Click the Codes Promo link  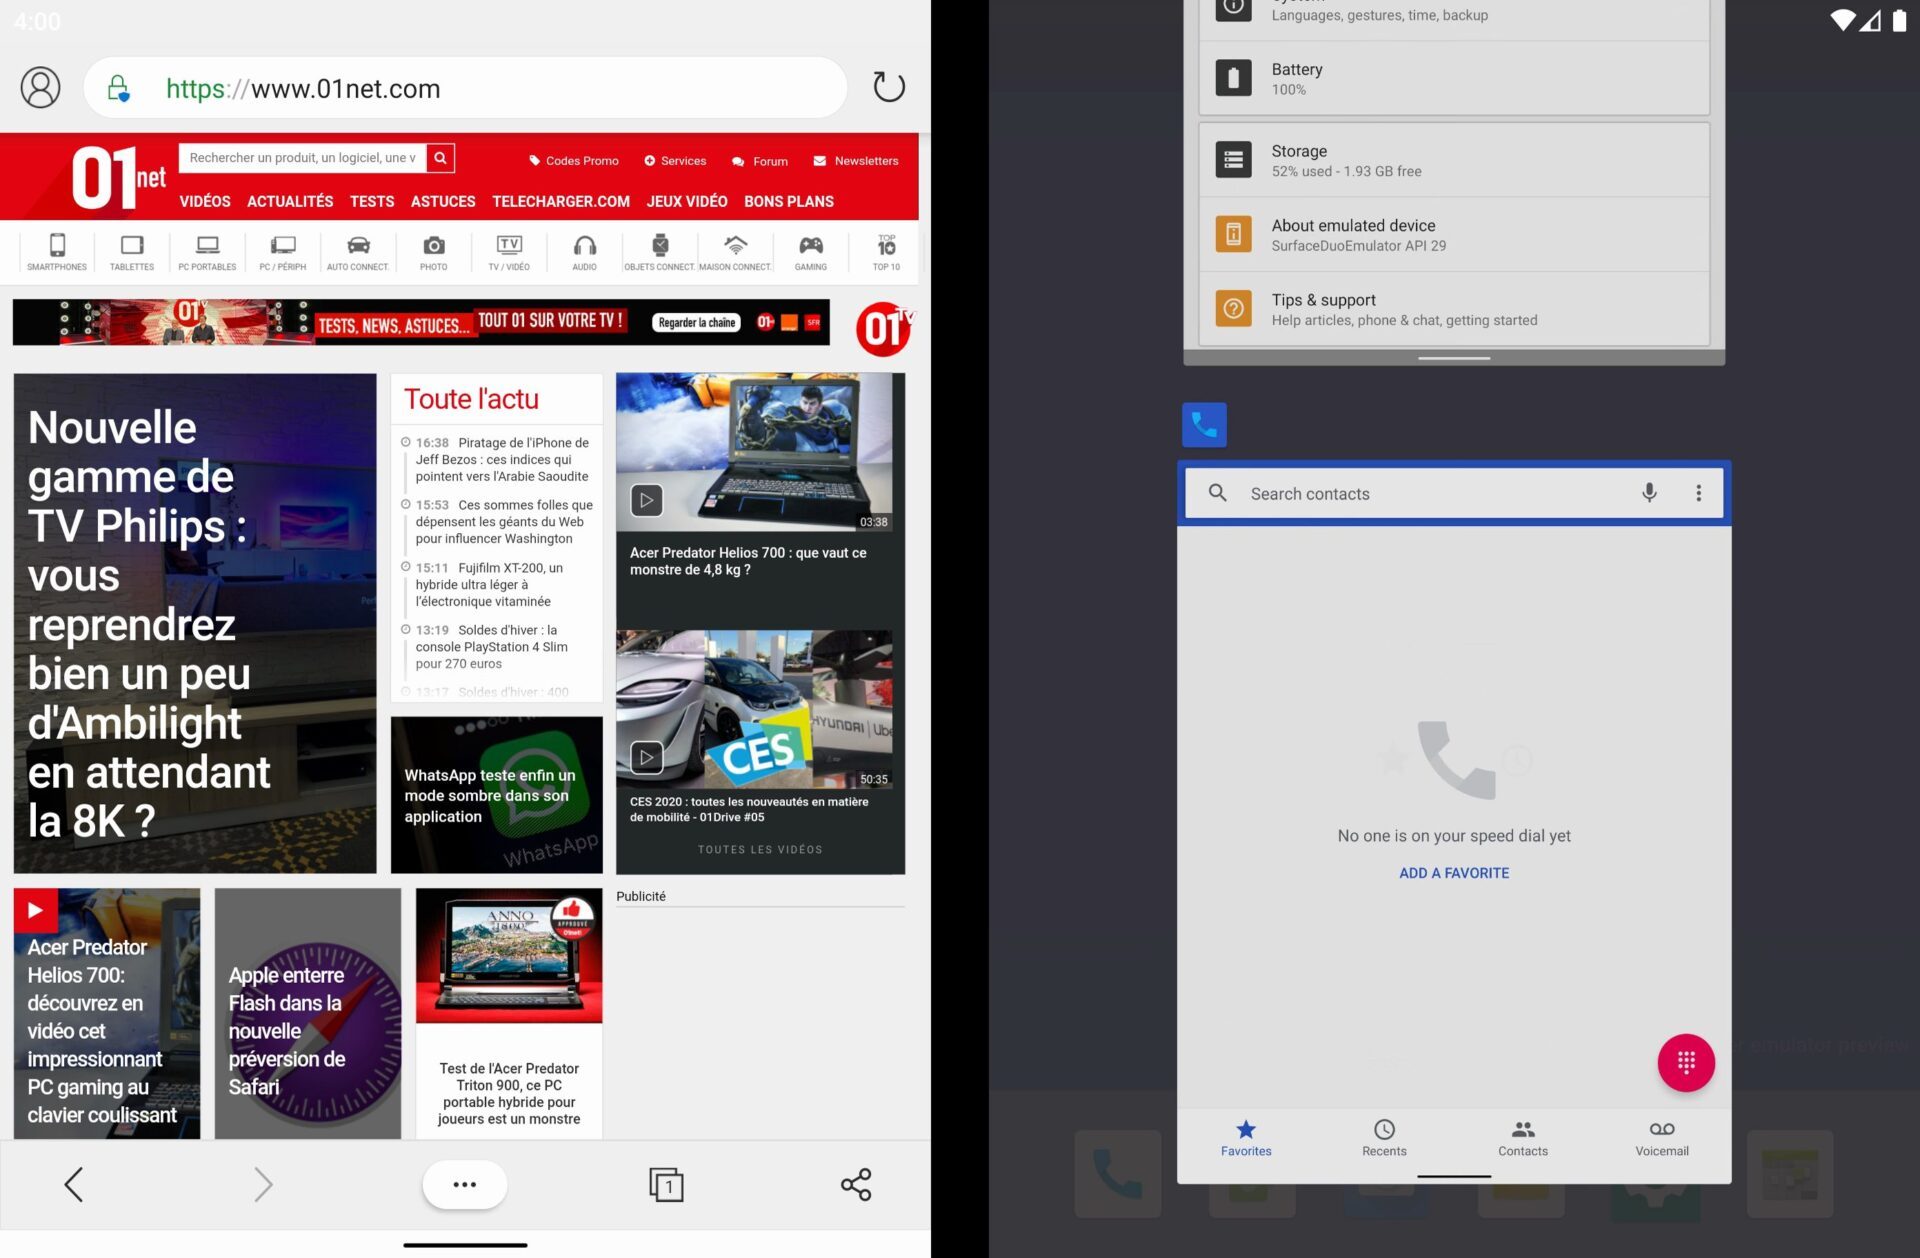(x=574, y=161)
